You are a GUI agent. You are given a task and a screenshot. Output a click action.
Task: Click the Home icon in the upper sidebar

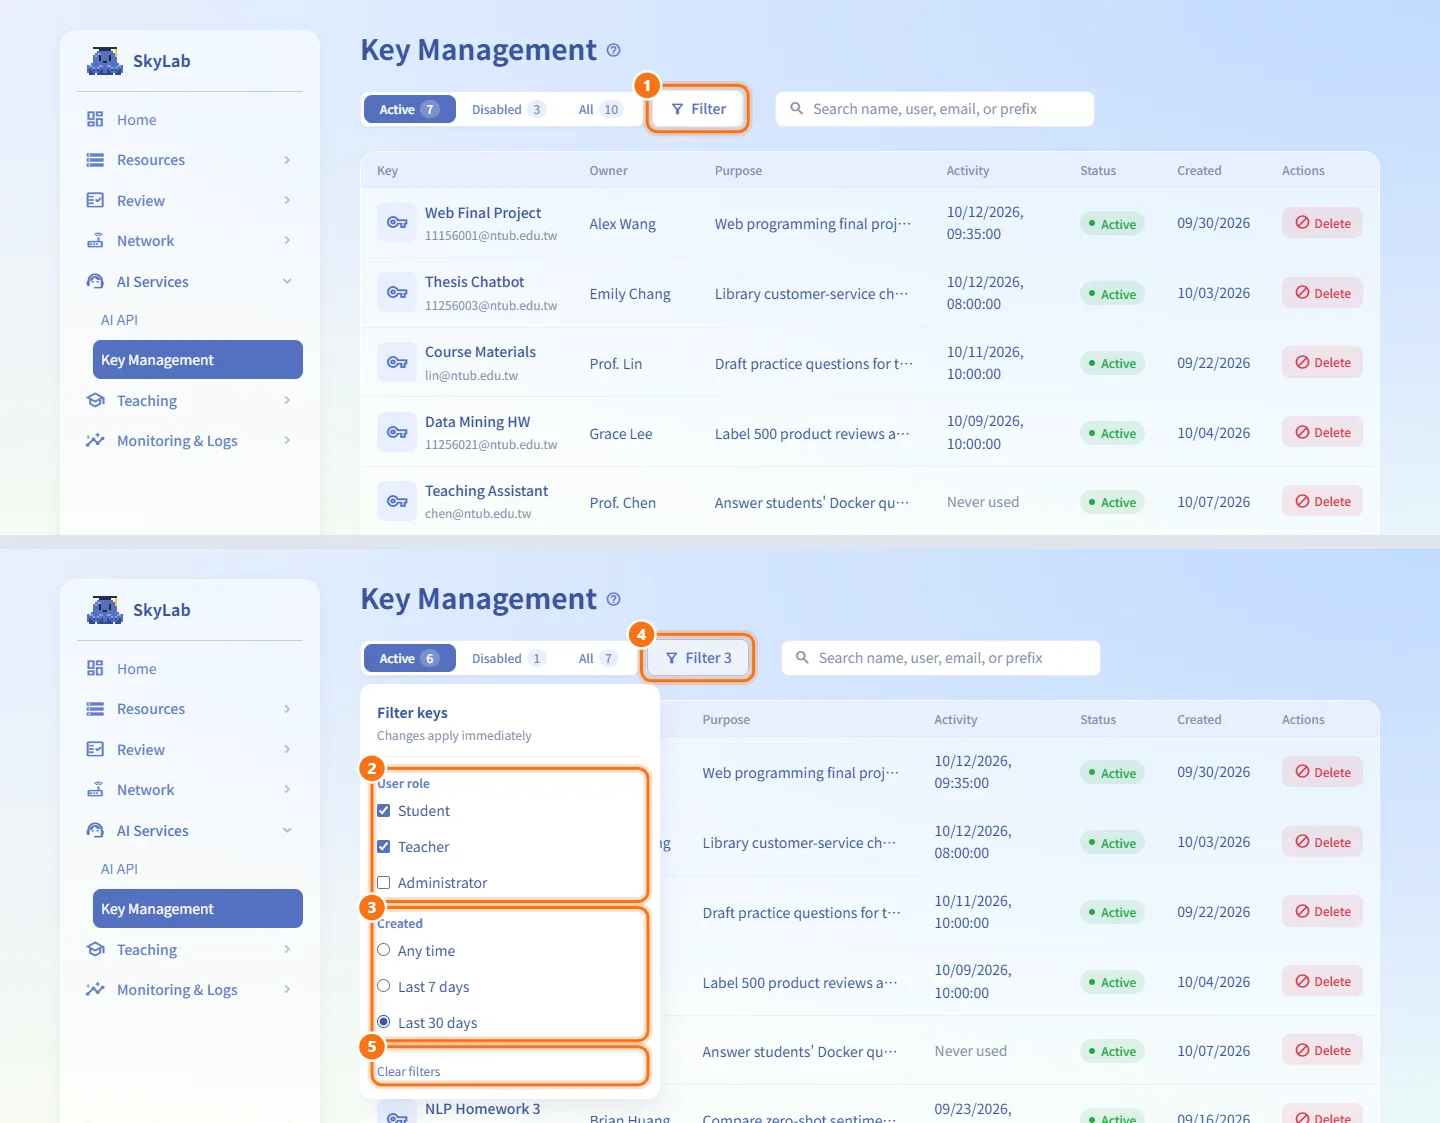pos(95,119)
